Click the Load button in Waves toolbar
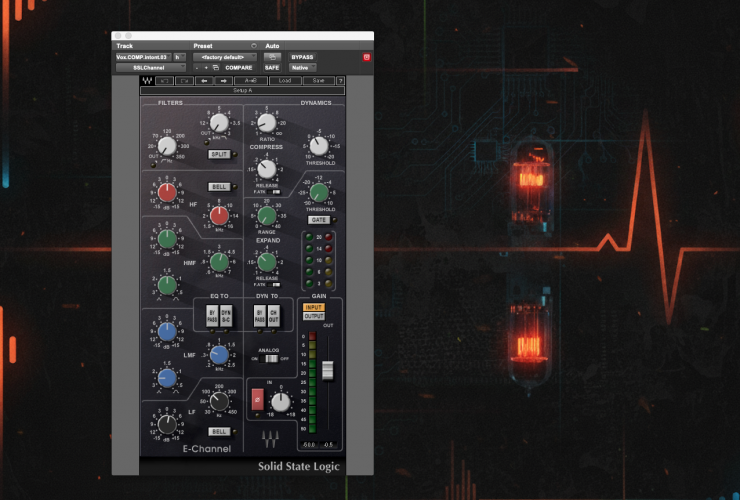This screenshot has width=740, height=500. [x=285, y=81]
